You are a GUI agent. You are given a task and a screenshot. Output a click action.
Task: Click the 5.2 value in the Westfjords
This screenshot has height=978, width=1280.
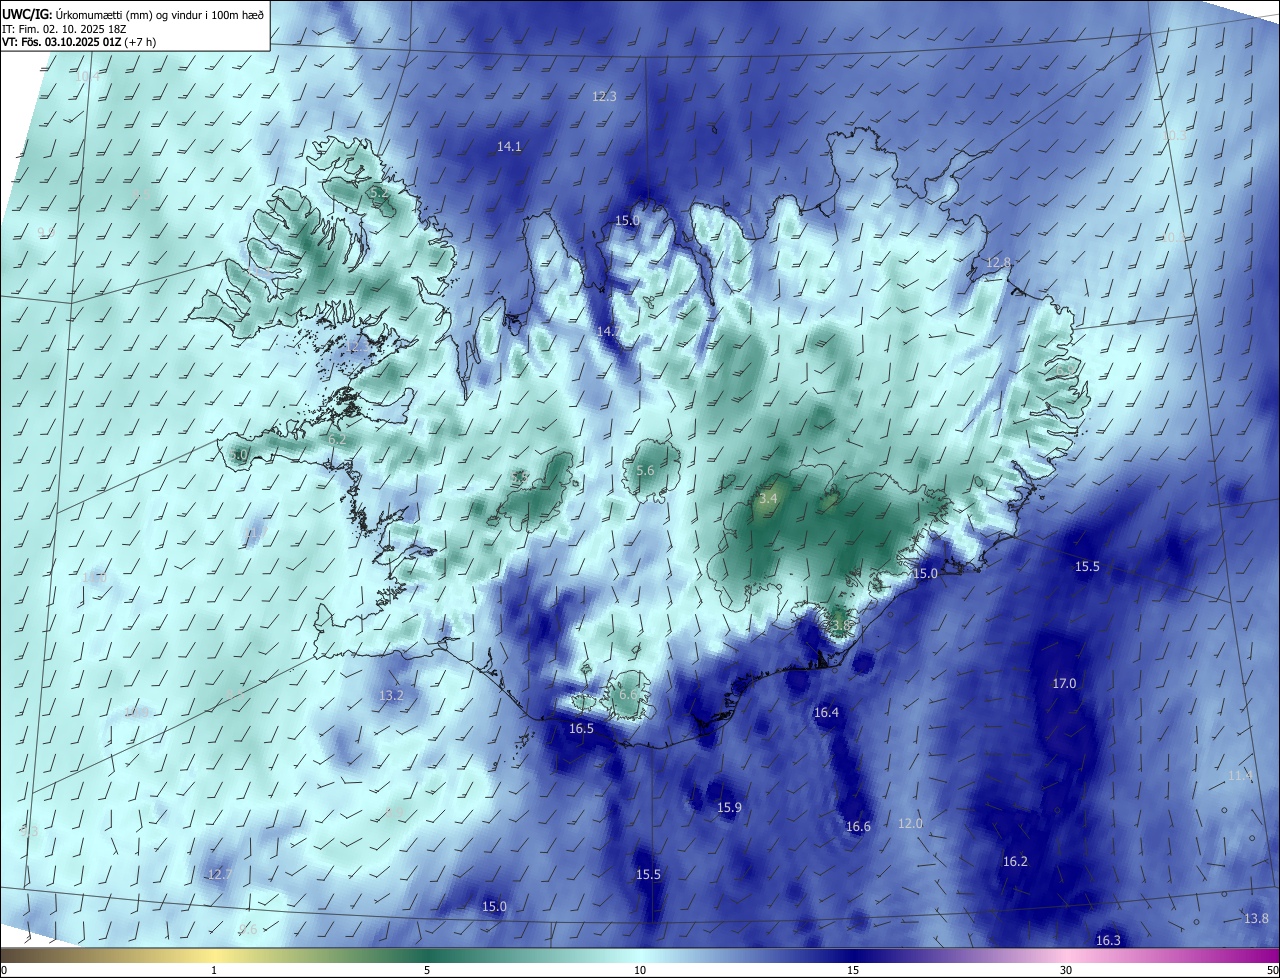(x=378, y=191)
